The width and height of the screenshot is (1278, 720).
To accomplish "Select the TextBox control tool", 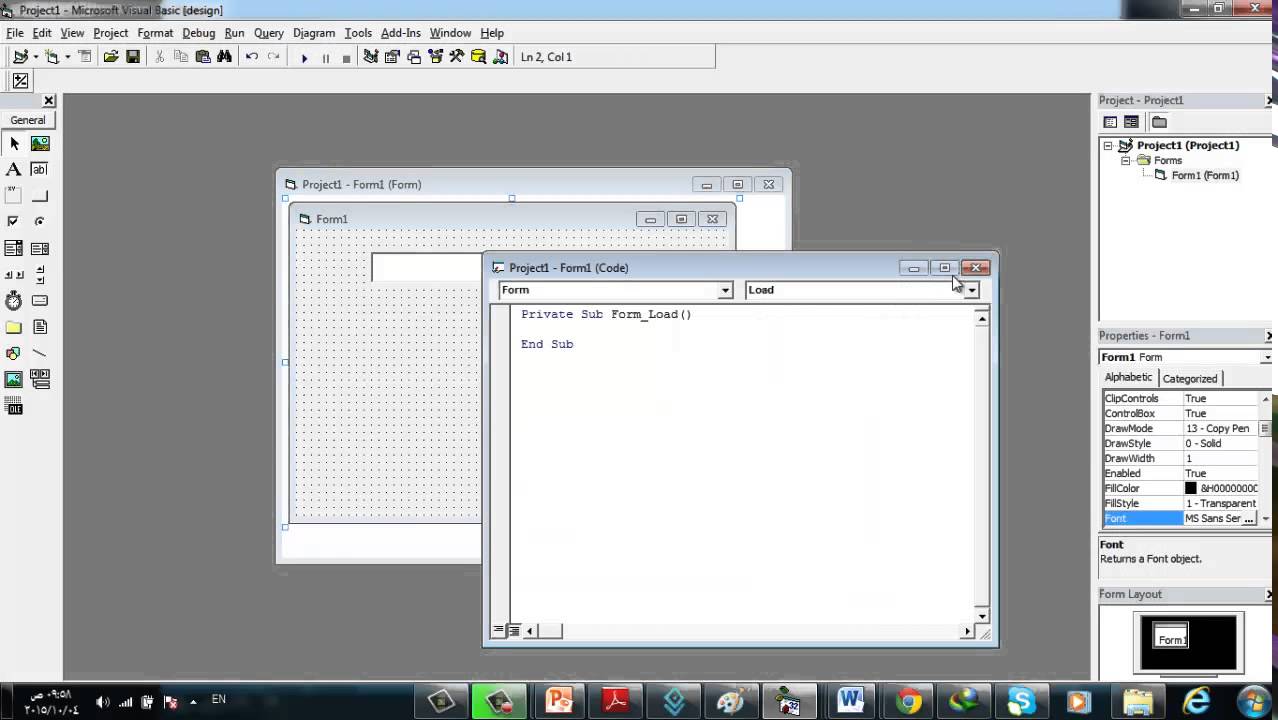I will click(40, 169).
